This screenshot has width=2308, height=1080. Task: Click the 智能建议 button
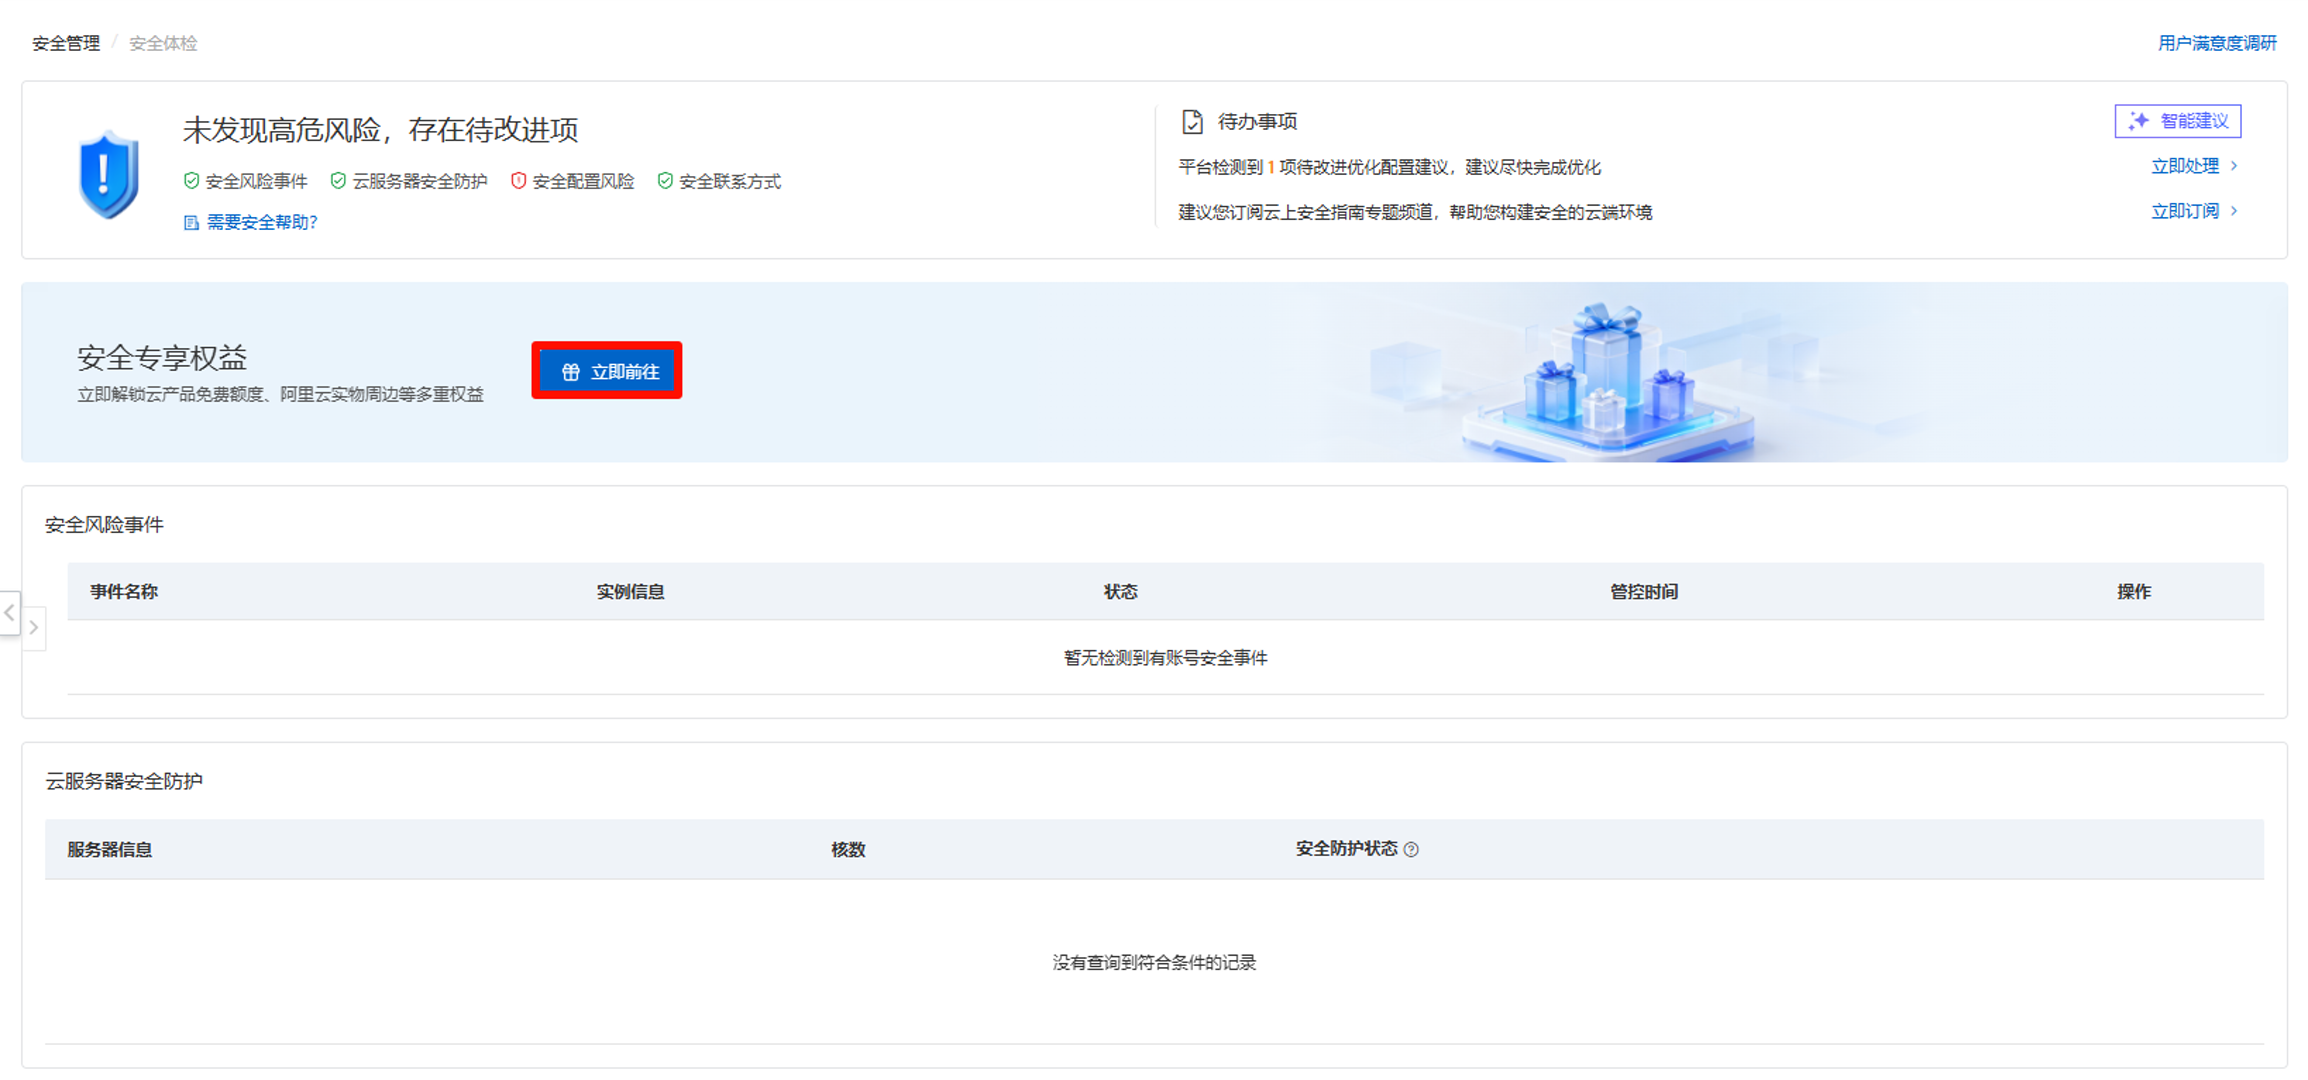coord(2178,120)
